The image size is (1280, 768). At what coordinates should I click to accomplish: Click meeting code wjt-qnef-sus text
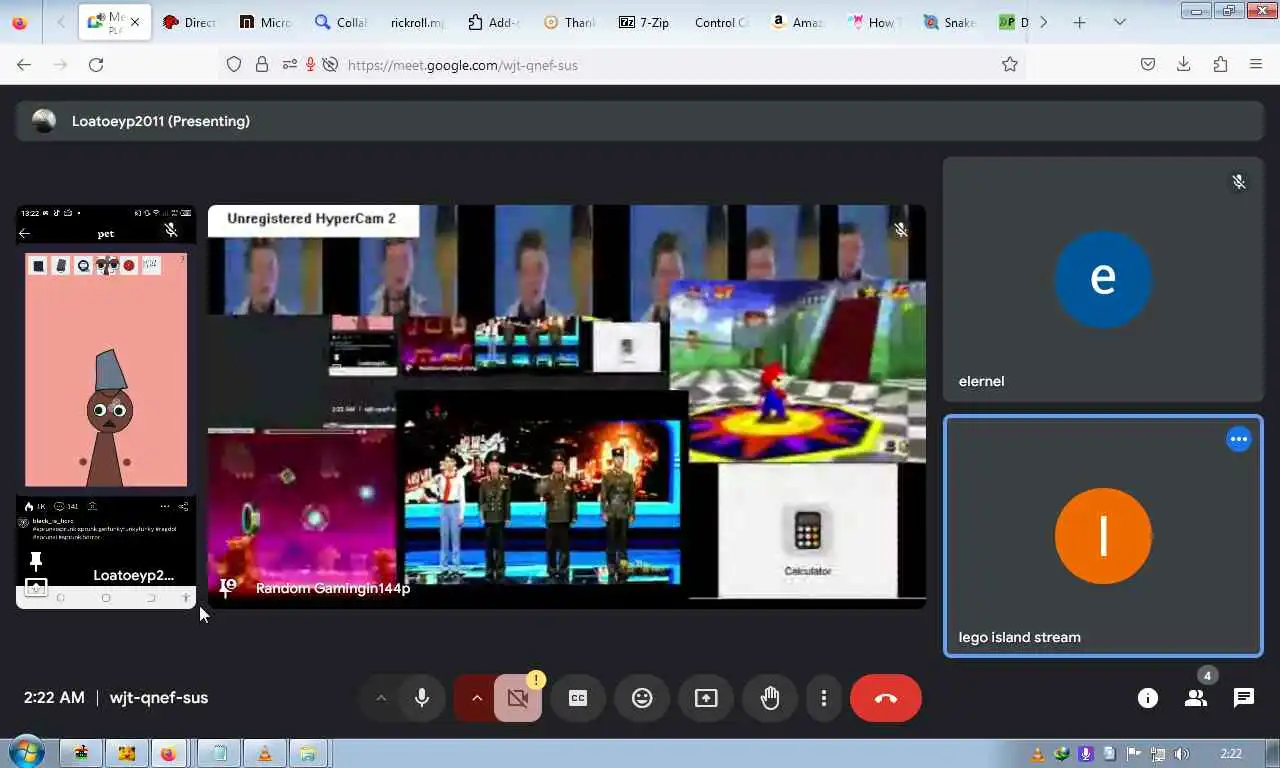pos(159,698)
